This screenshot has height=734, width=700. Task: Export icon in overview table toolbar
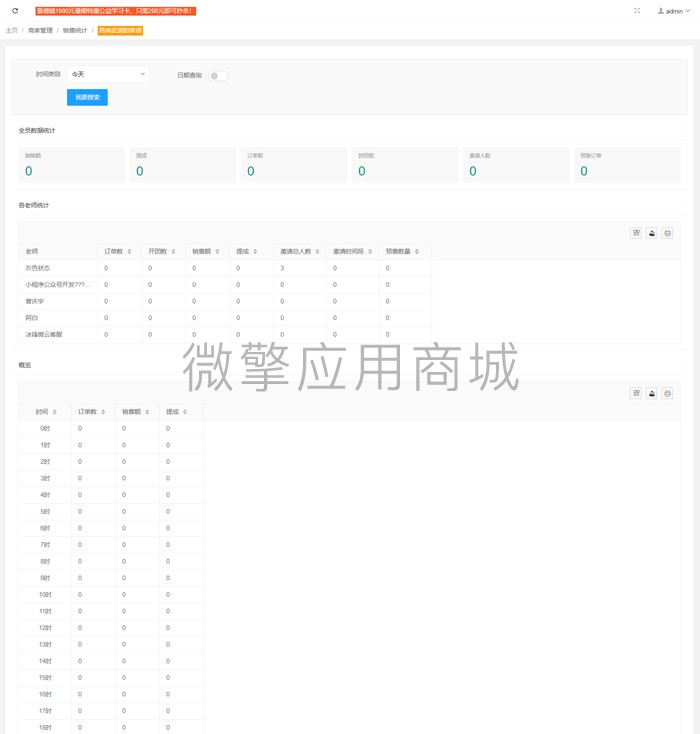coord(652,393)
